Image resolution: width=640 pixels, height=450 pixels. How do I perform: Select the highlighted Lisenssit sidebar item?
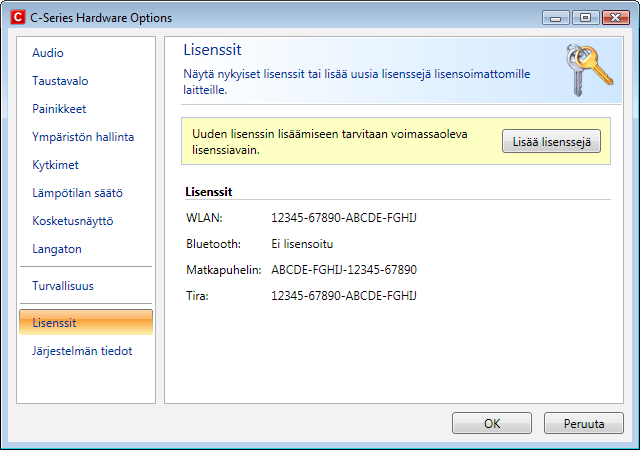86,322
